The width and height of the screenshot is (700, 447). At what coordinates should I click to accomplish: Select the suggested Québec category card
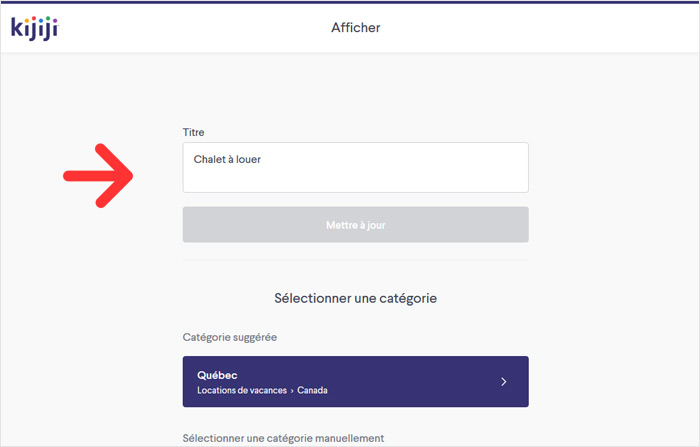[x=355, y=381]
